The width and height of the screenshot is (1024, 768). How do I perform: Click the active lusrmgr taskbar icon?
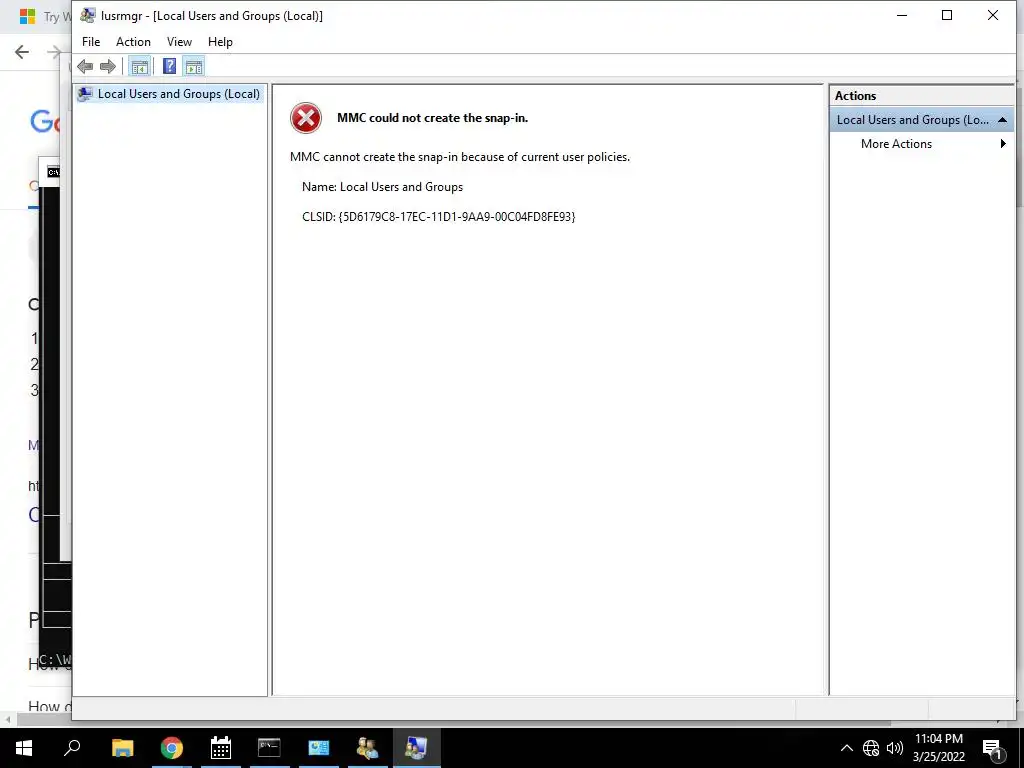coord(417,748)
